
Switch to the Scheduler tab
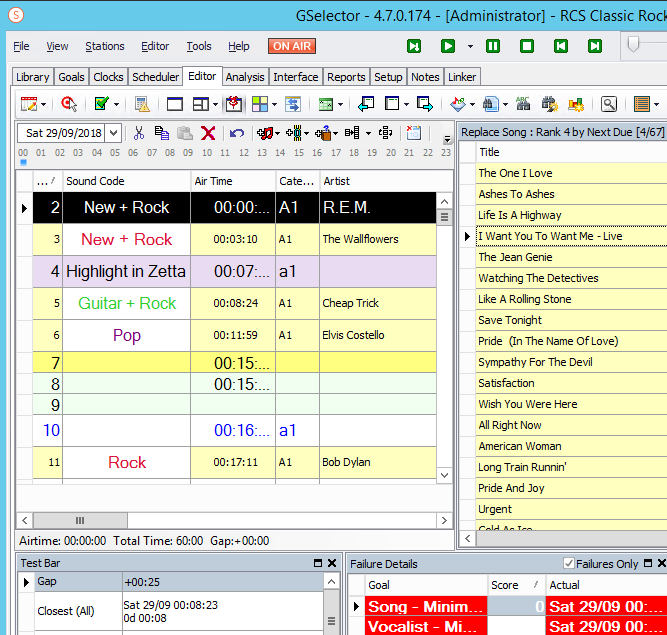coord(155,77)
